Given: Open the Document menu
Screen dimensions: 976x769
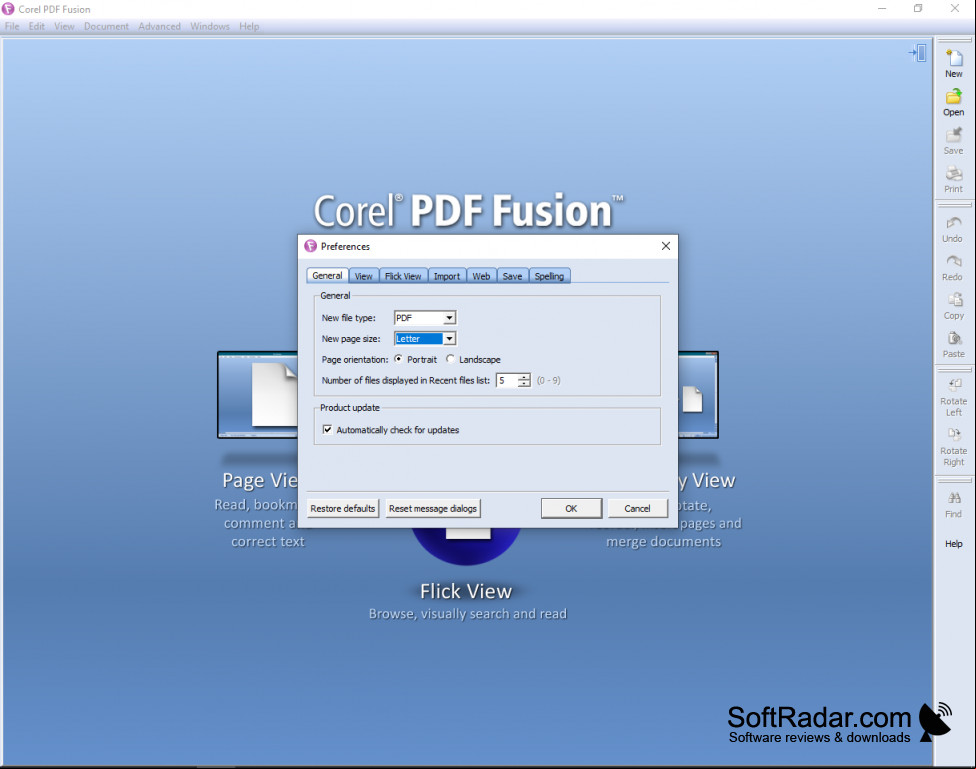Looking at the screenshot, I should (106, 26).
